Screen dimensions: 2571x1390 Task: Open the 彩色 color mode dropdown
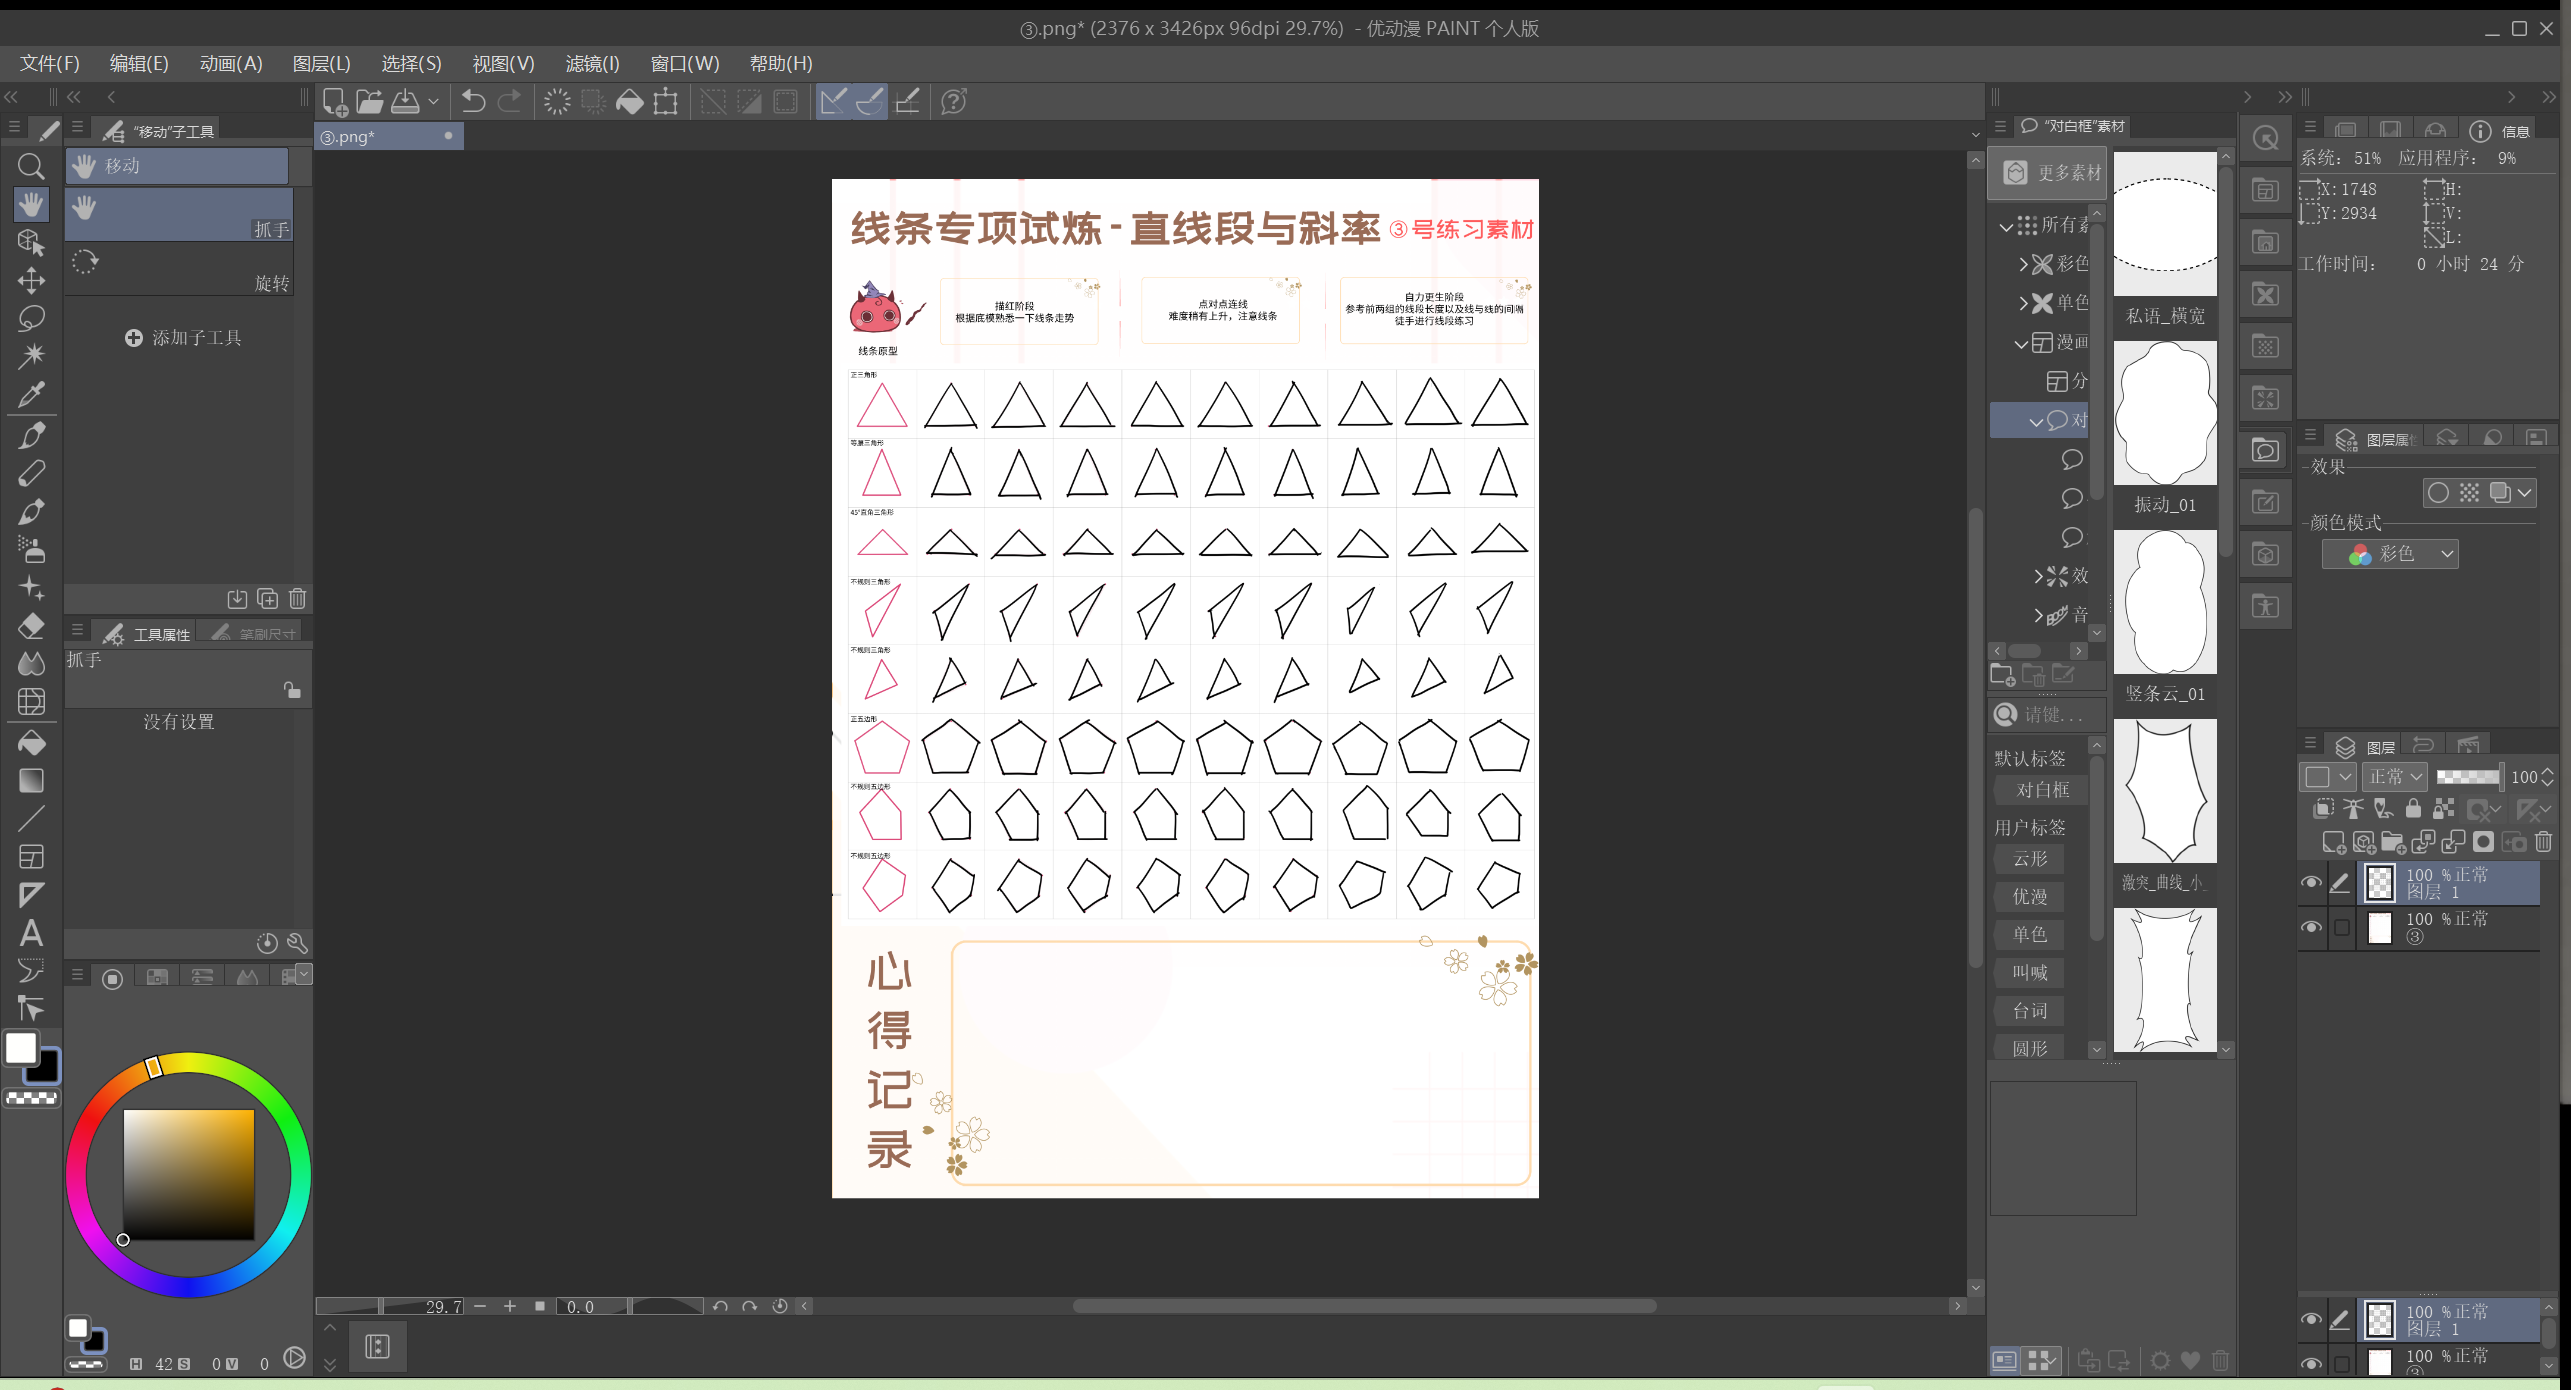2390,554
